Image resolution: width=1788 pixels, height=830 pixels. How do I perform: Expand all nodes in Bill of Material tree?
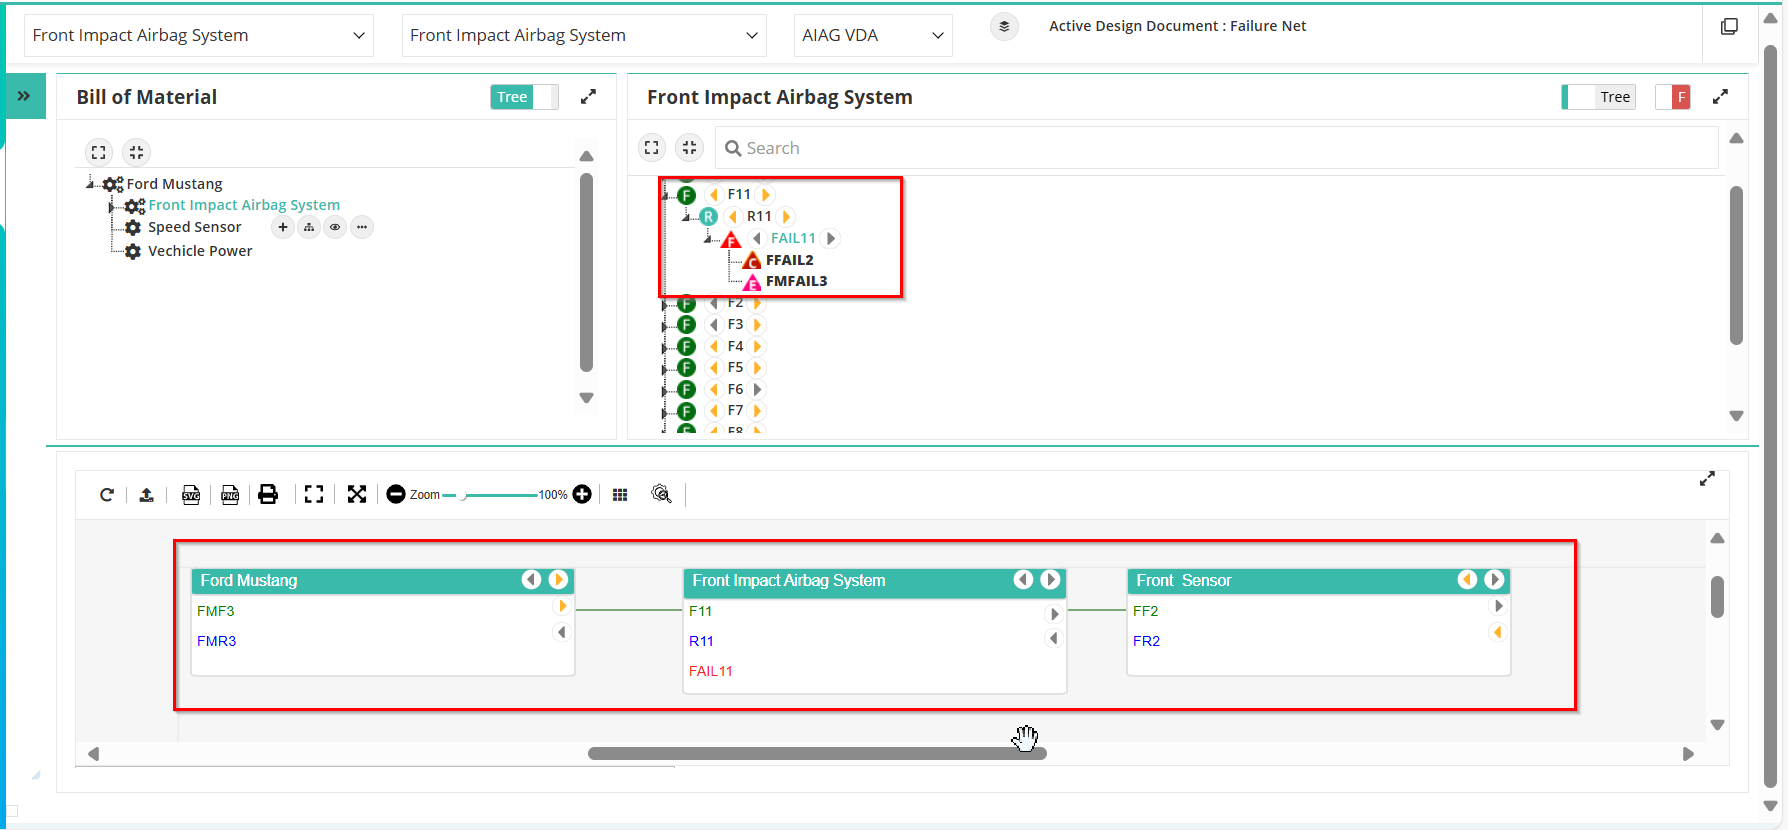(x=99, y=152)
